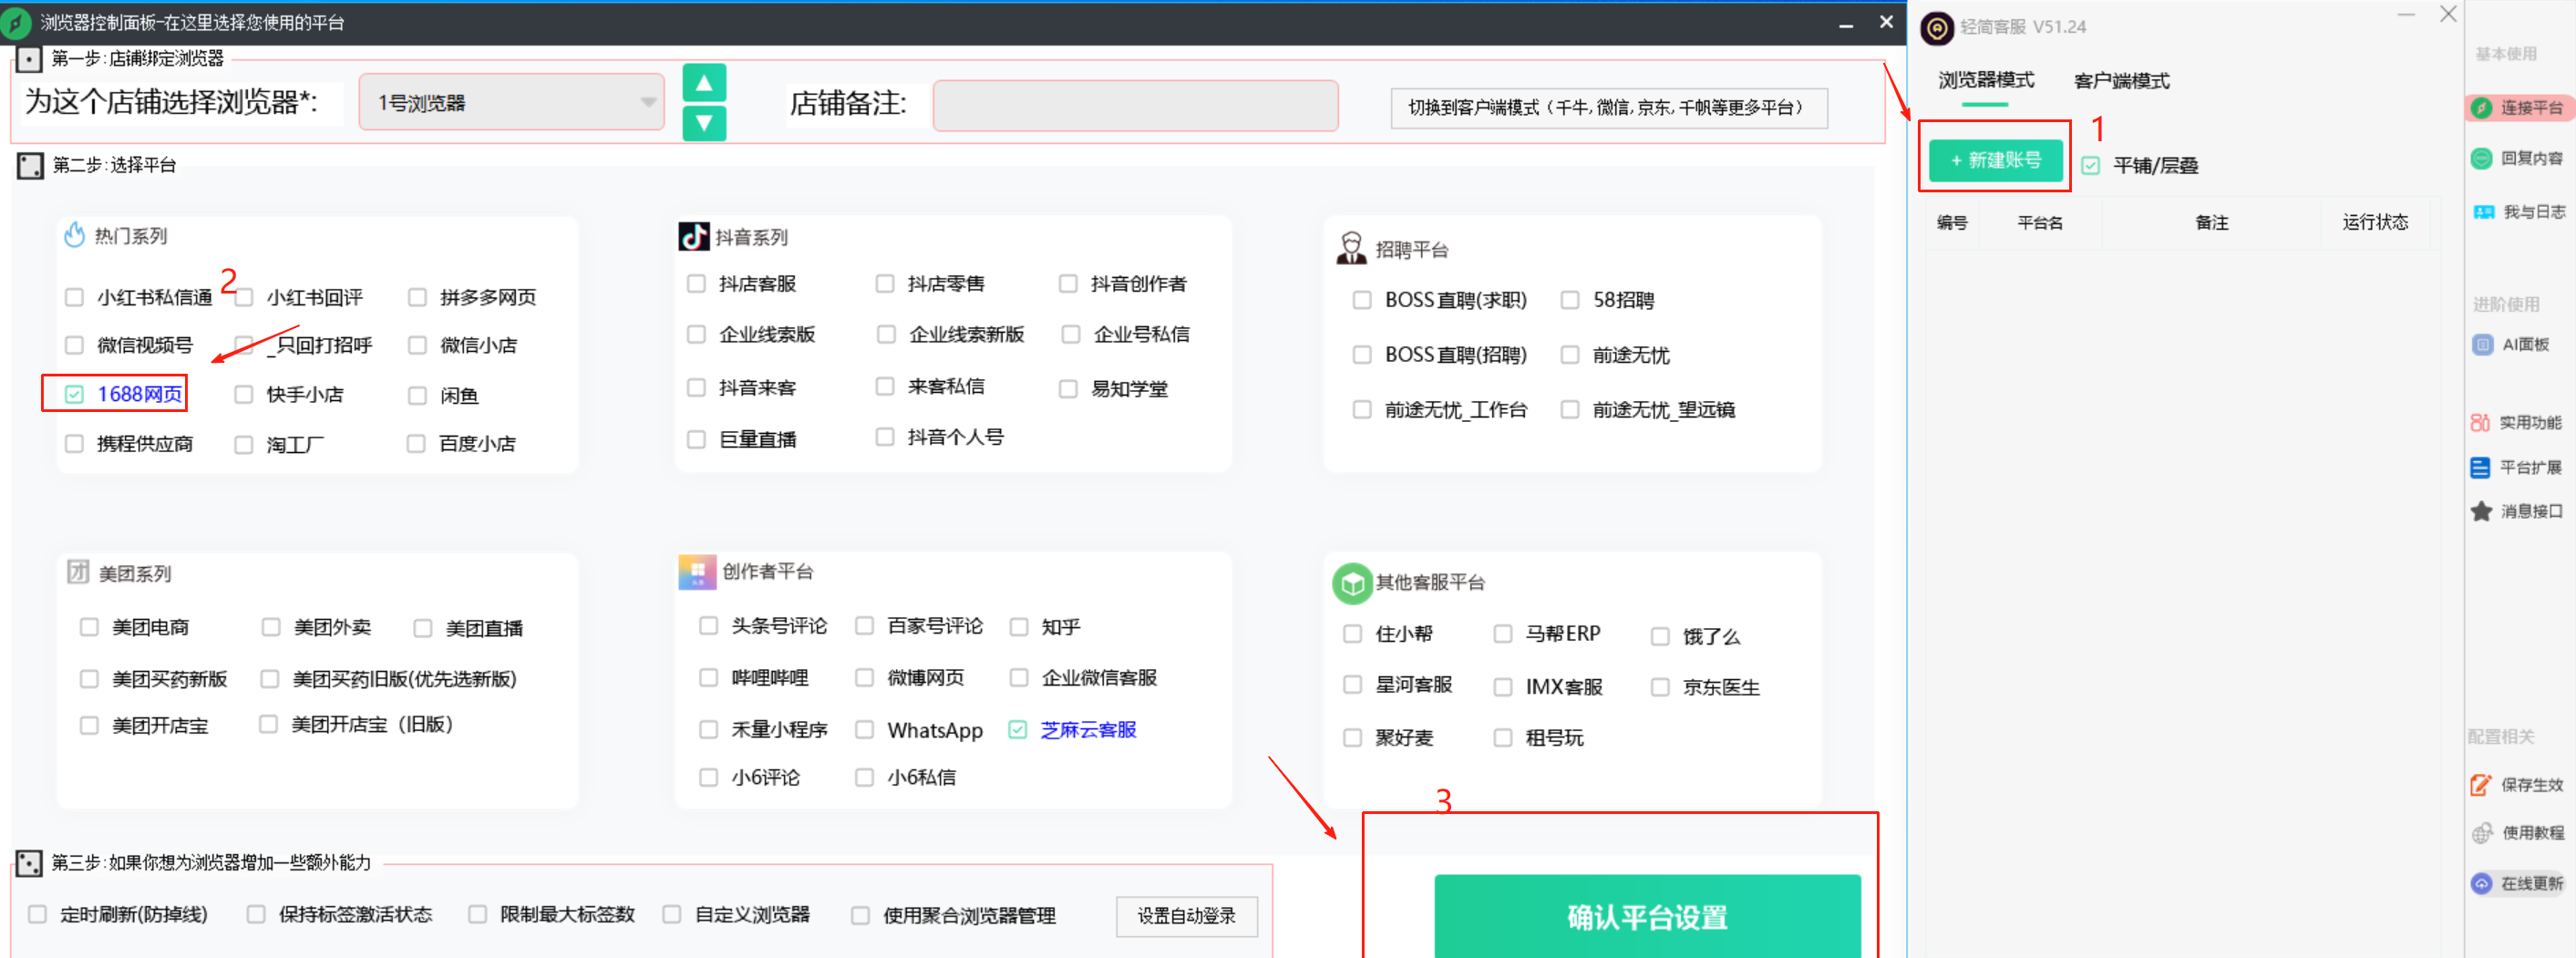Screen dimensions: 2576x958
Task: Click the green cube icon by 其他客服平台
Action: pos(1352,583)
